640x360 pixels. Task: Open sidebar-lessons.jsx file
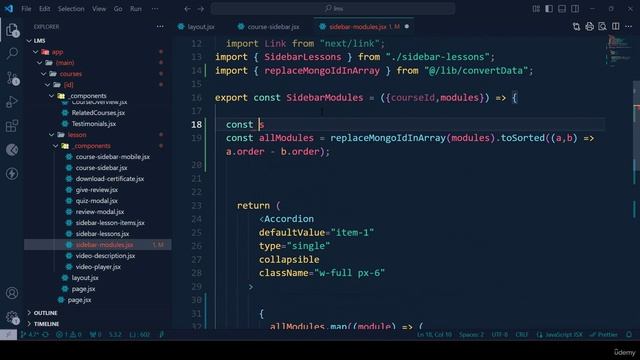[x=102, y=234]
